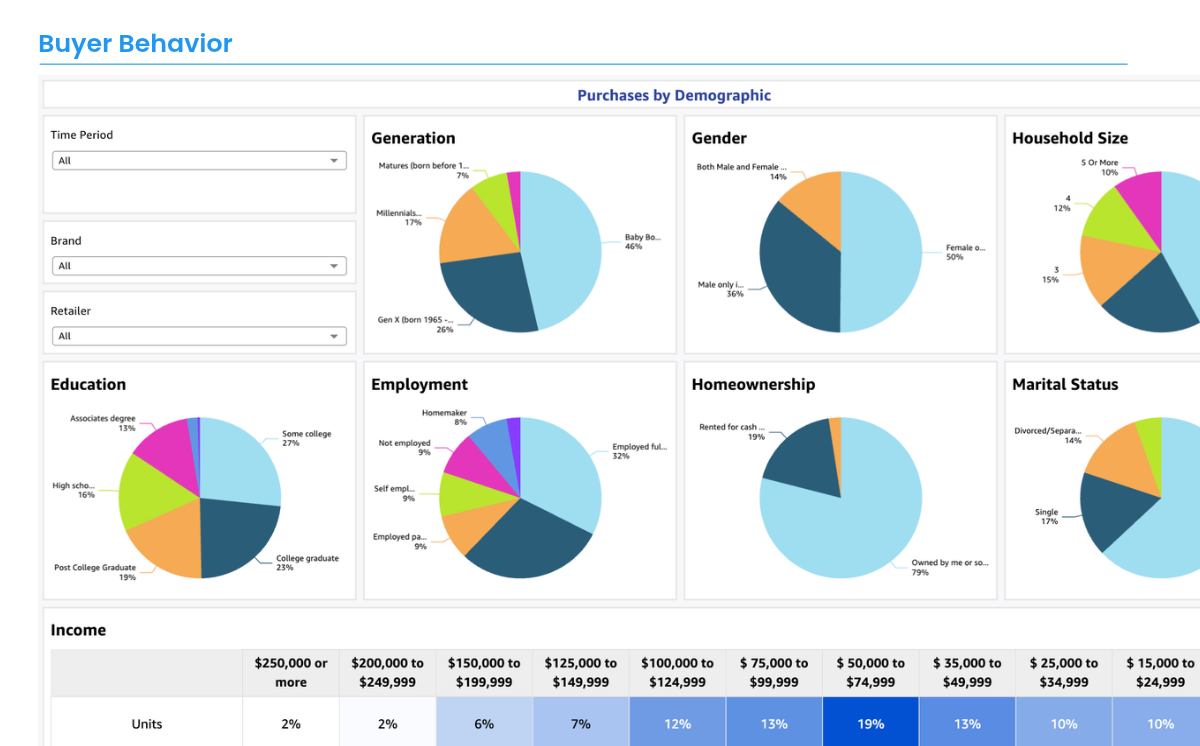This screenshot has width=1200, height=746.
Task: Click the 7% Units cell in Income table
Action: [581, 724]
